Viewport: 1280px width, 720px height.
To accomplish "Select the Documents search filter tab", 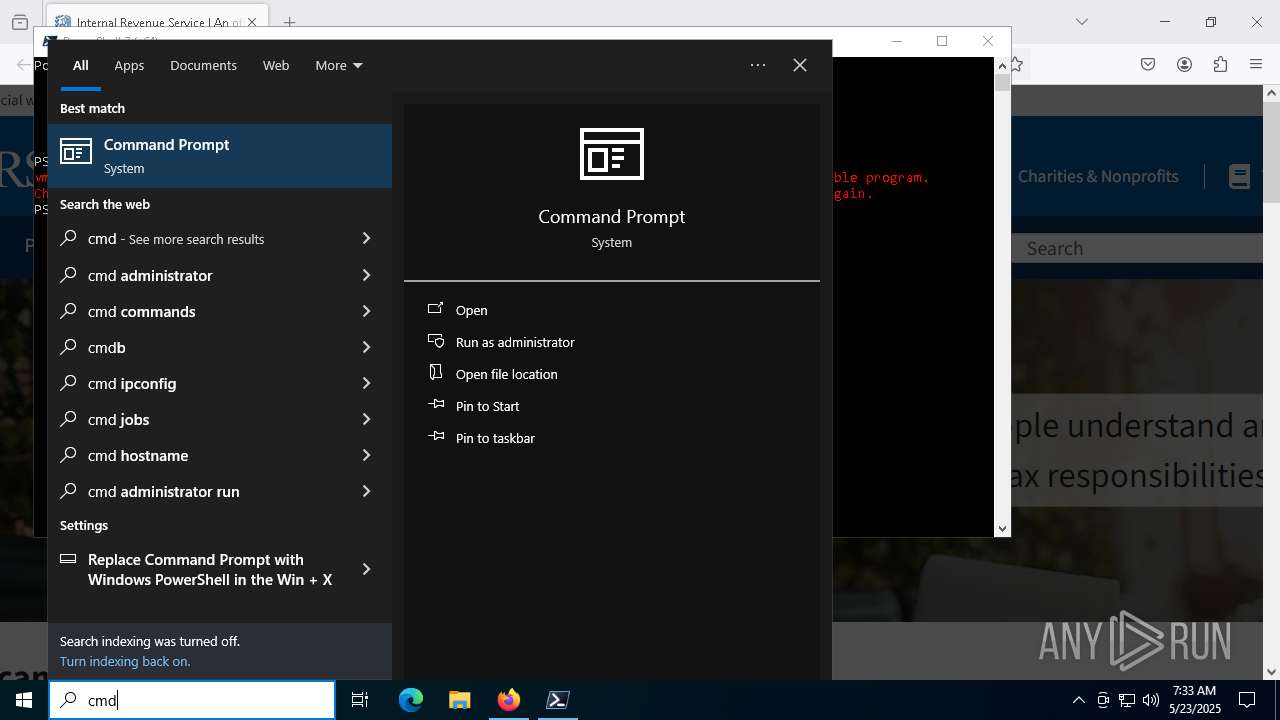I will tap(203, 65).
